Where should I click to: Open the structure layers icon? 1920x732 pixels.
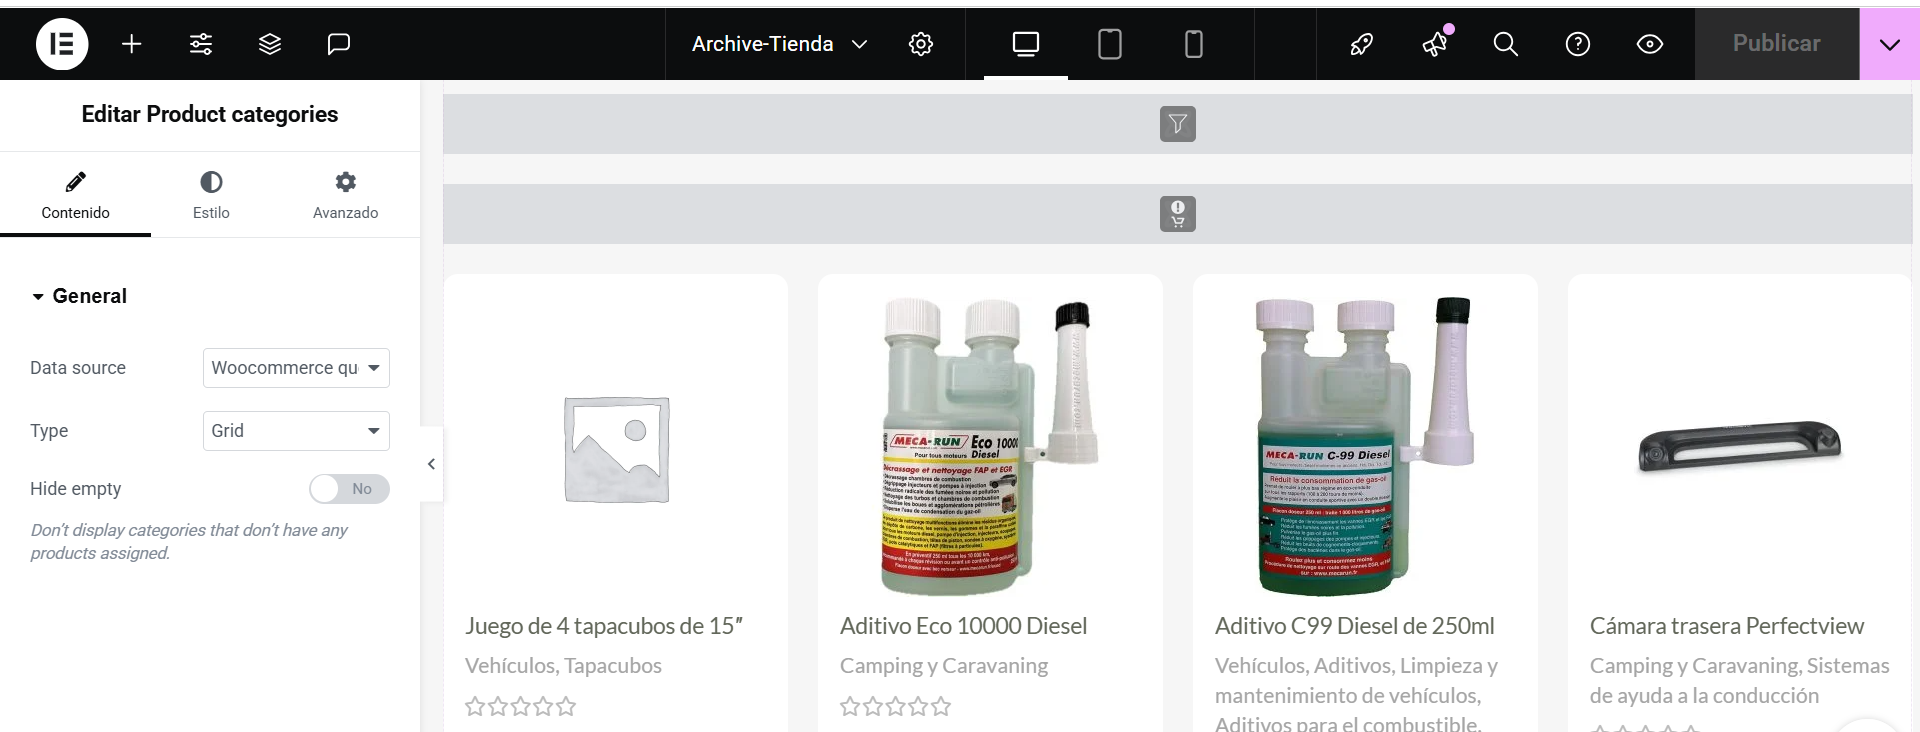tap(270, 44)
